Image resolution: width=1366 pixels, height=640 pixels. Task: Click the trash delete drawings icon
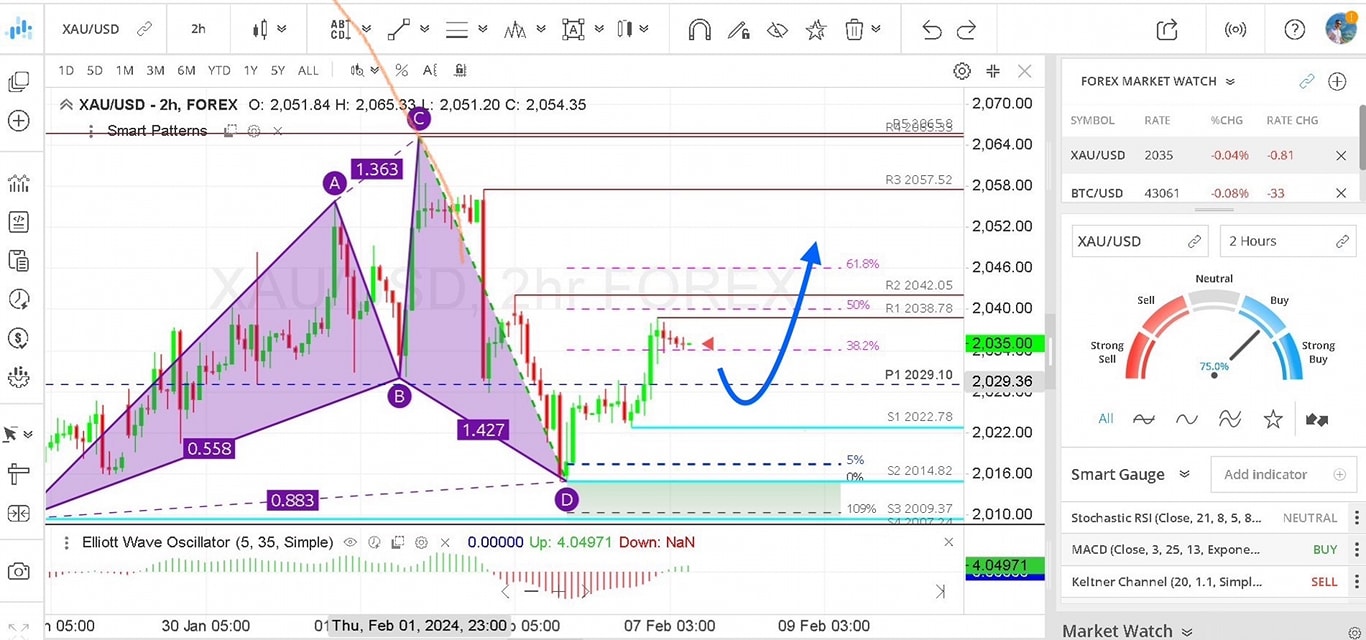(854, 30)
